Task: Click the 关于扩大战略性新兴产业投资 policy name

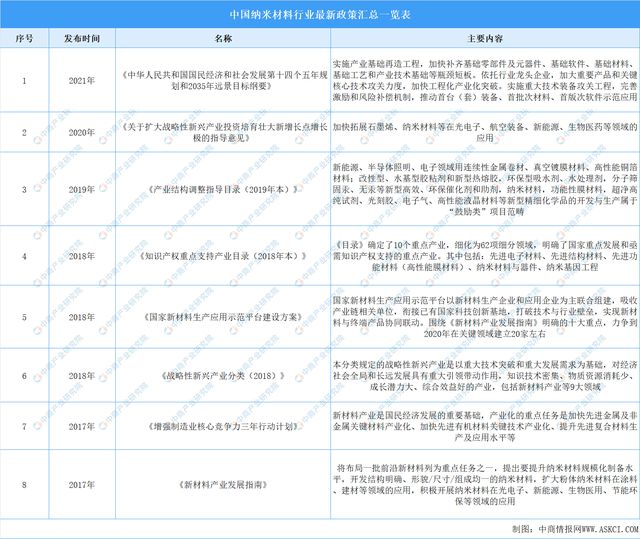Action: (x=223, y=133)
